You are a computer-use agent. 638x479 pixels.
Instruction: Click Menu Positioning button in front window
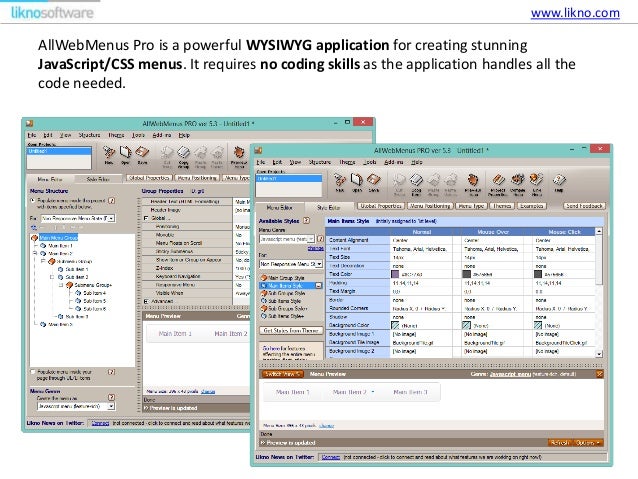tap(430, 206)
